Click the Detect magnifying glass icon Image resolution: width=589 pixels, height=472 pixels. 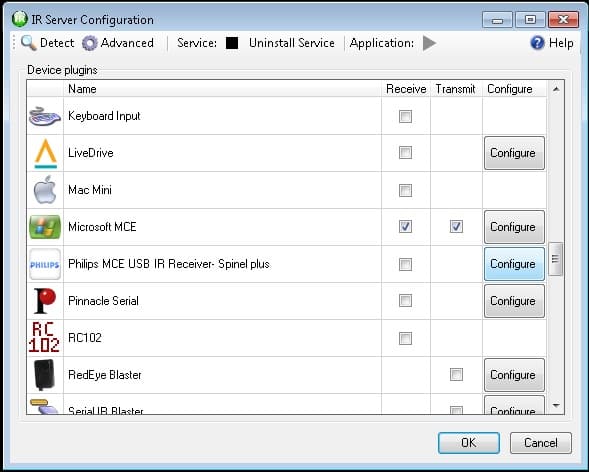(29, 43)
